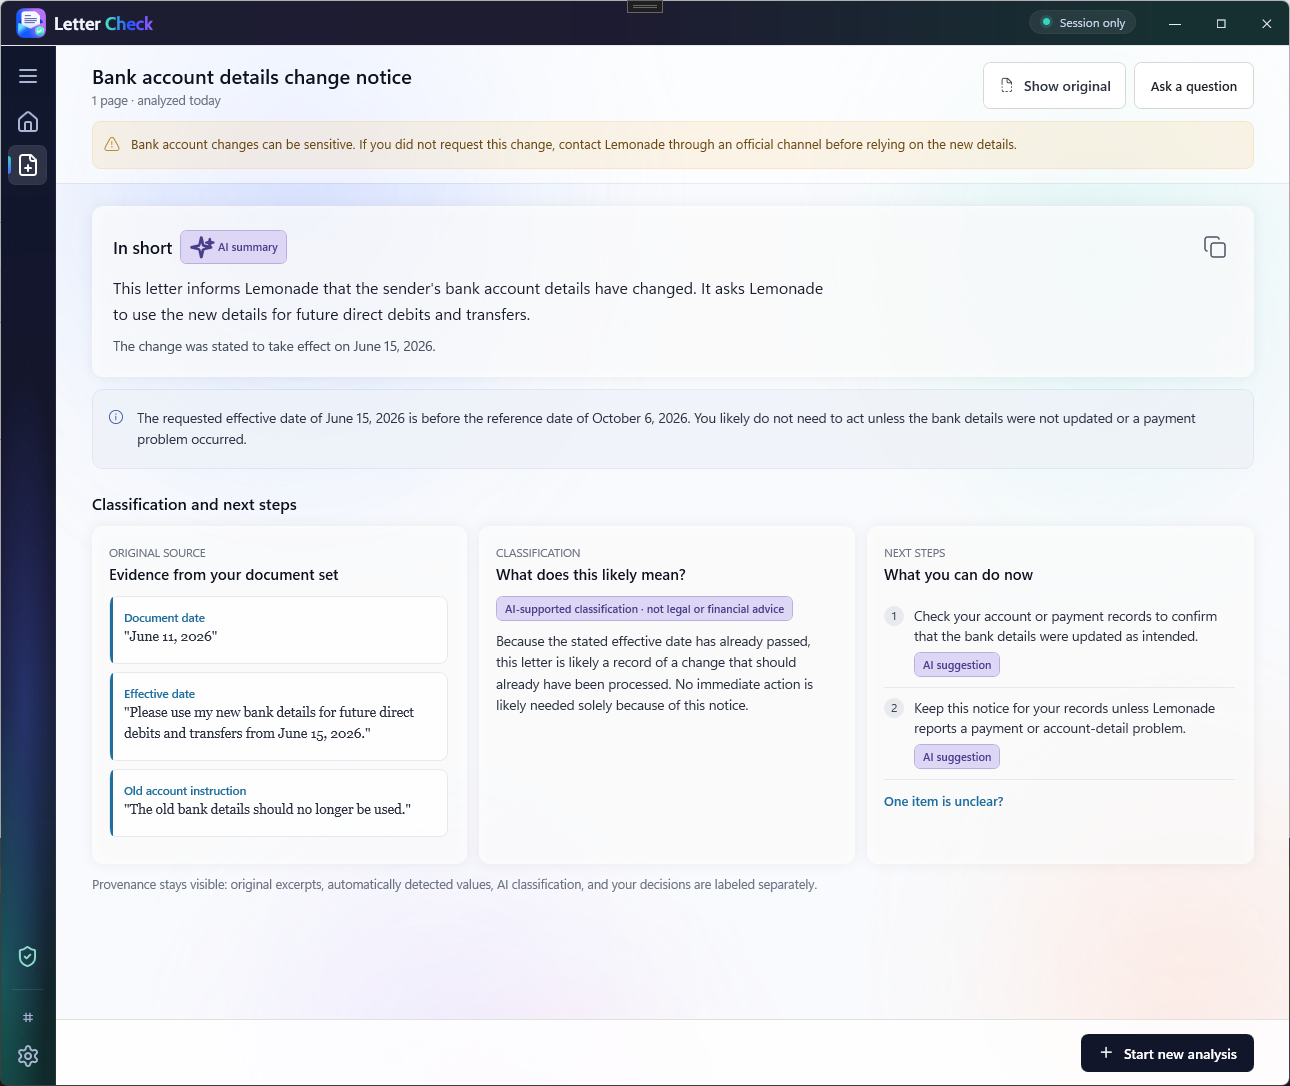This screenshot has height=1086, width=1290.
Task: Click the hash symbol sidebar icon
Action: (x=28, y=1017)
